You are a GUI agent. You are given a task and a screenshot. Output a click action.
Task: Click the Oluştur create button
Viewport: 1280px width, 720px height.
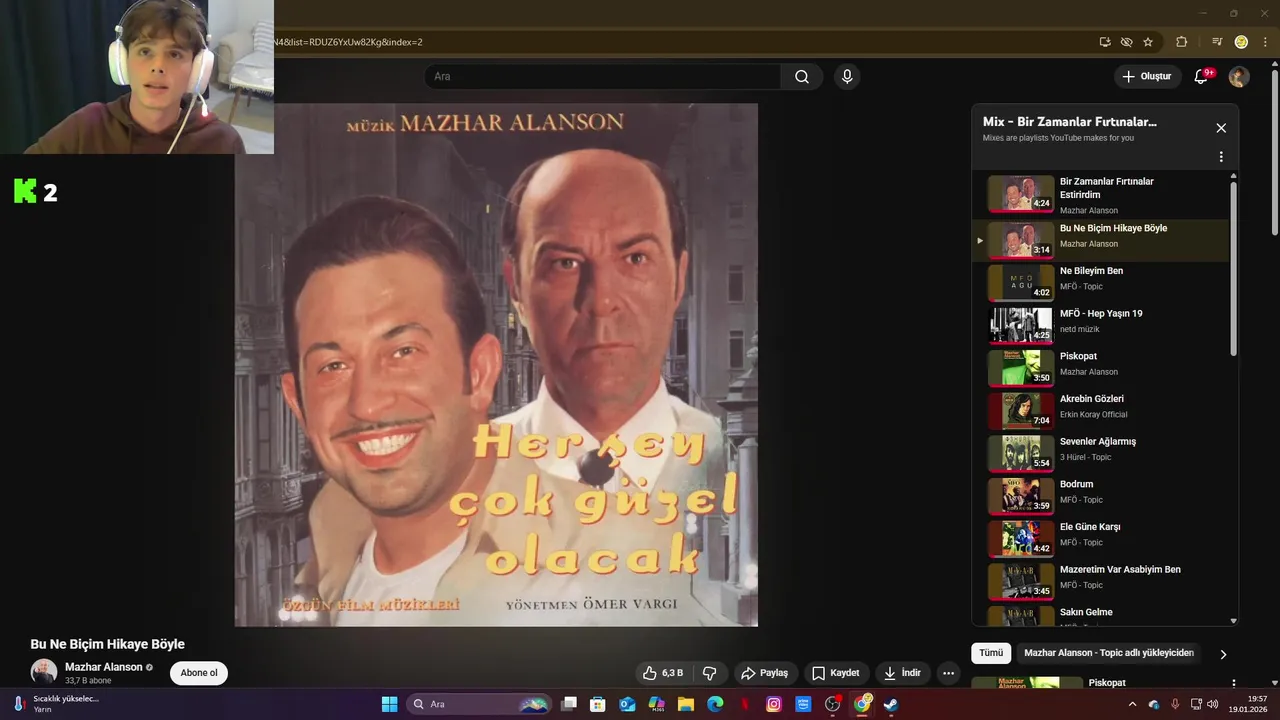tap(1147, 77)
